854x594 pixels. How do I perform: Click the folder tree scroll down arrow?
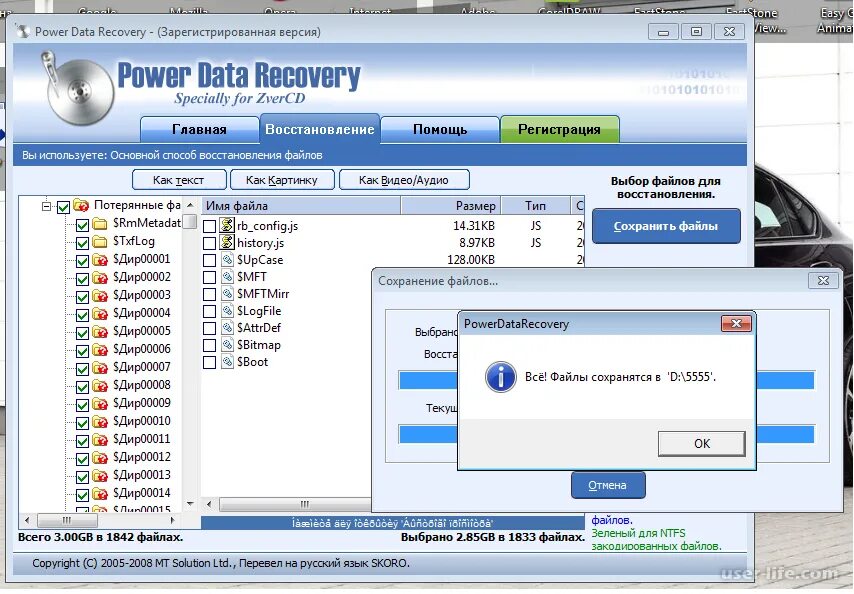(190, 504)
